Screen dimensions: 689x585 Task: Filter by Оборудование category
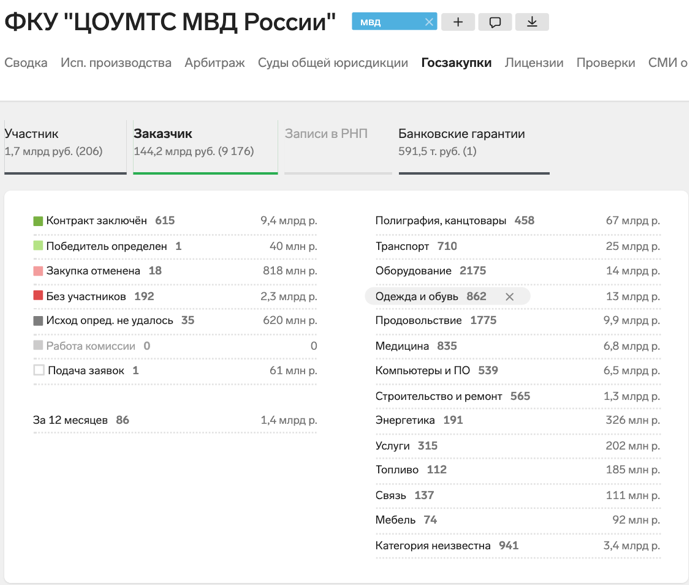tap(518, 271)
